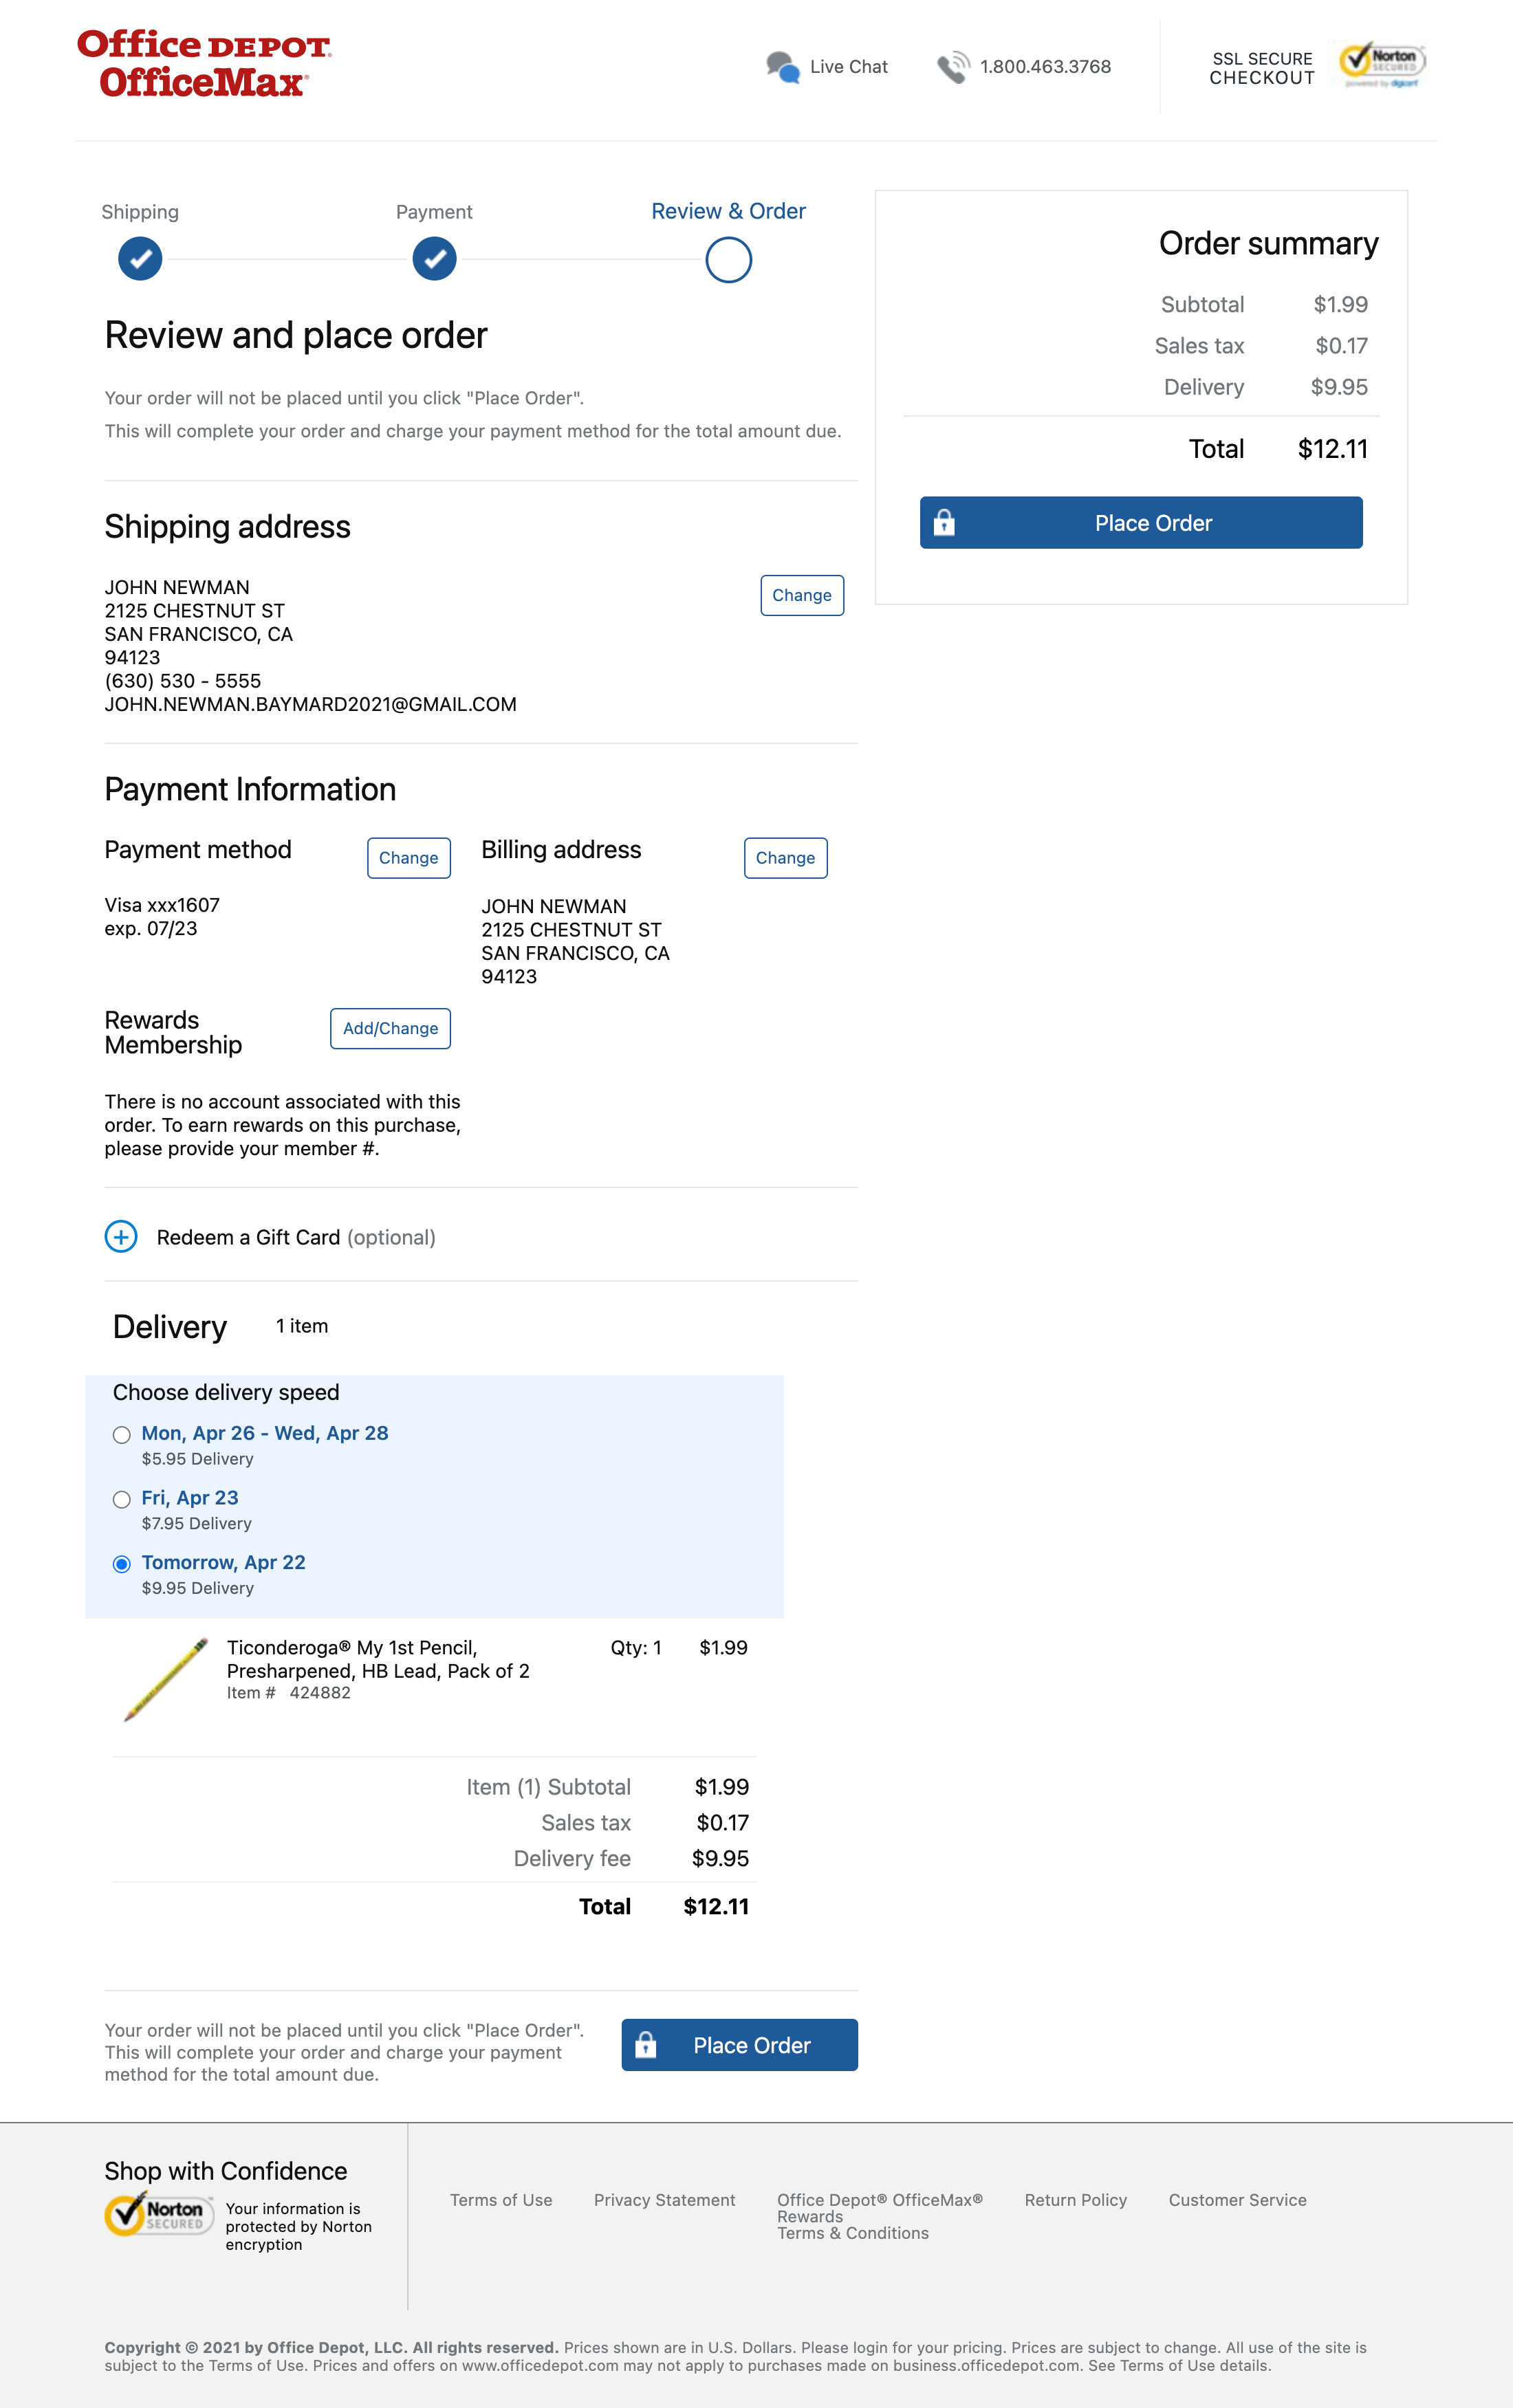The width and height of the screenshot is (1513, 2408).
Task: Click the Office Depot OfficeMax logo
Action: pyautogui.click(x=201, y=62)
